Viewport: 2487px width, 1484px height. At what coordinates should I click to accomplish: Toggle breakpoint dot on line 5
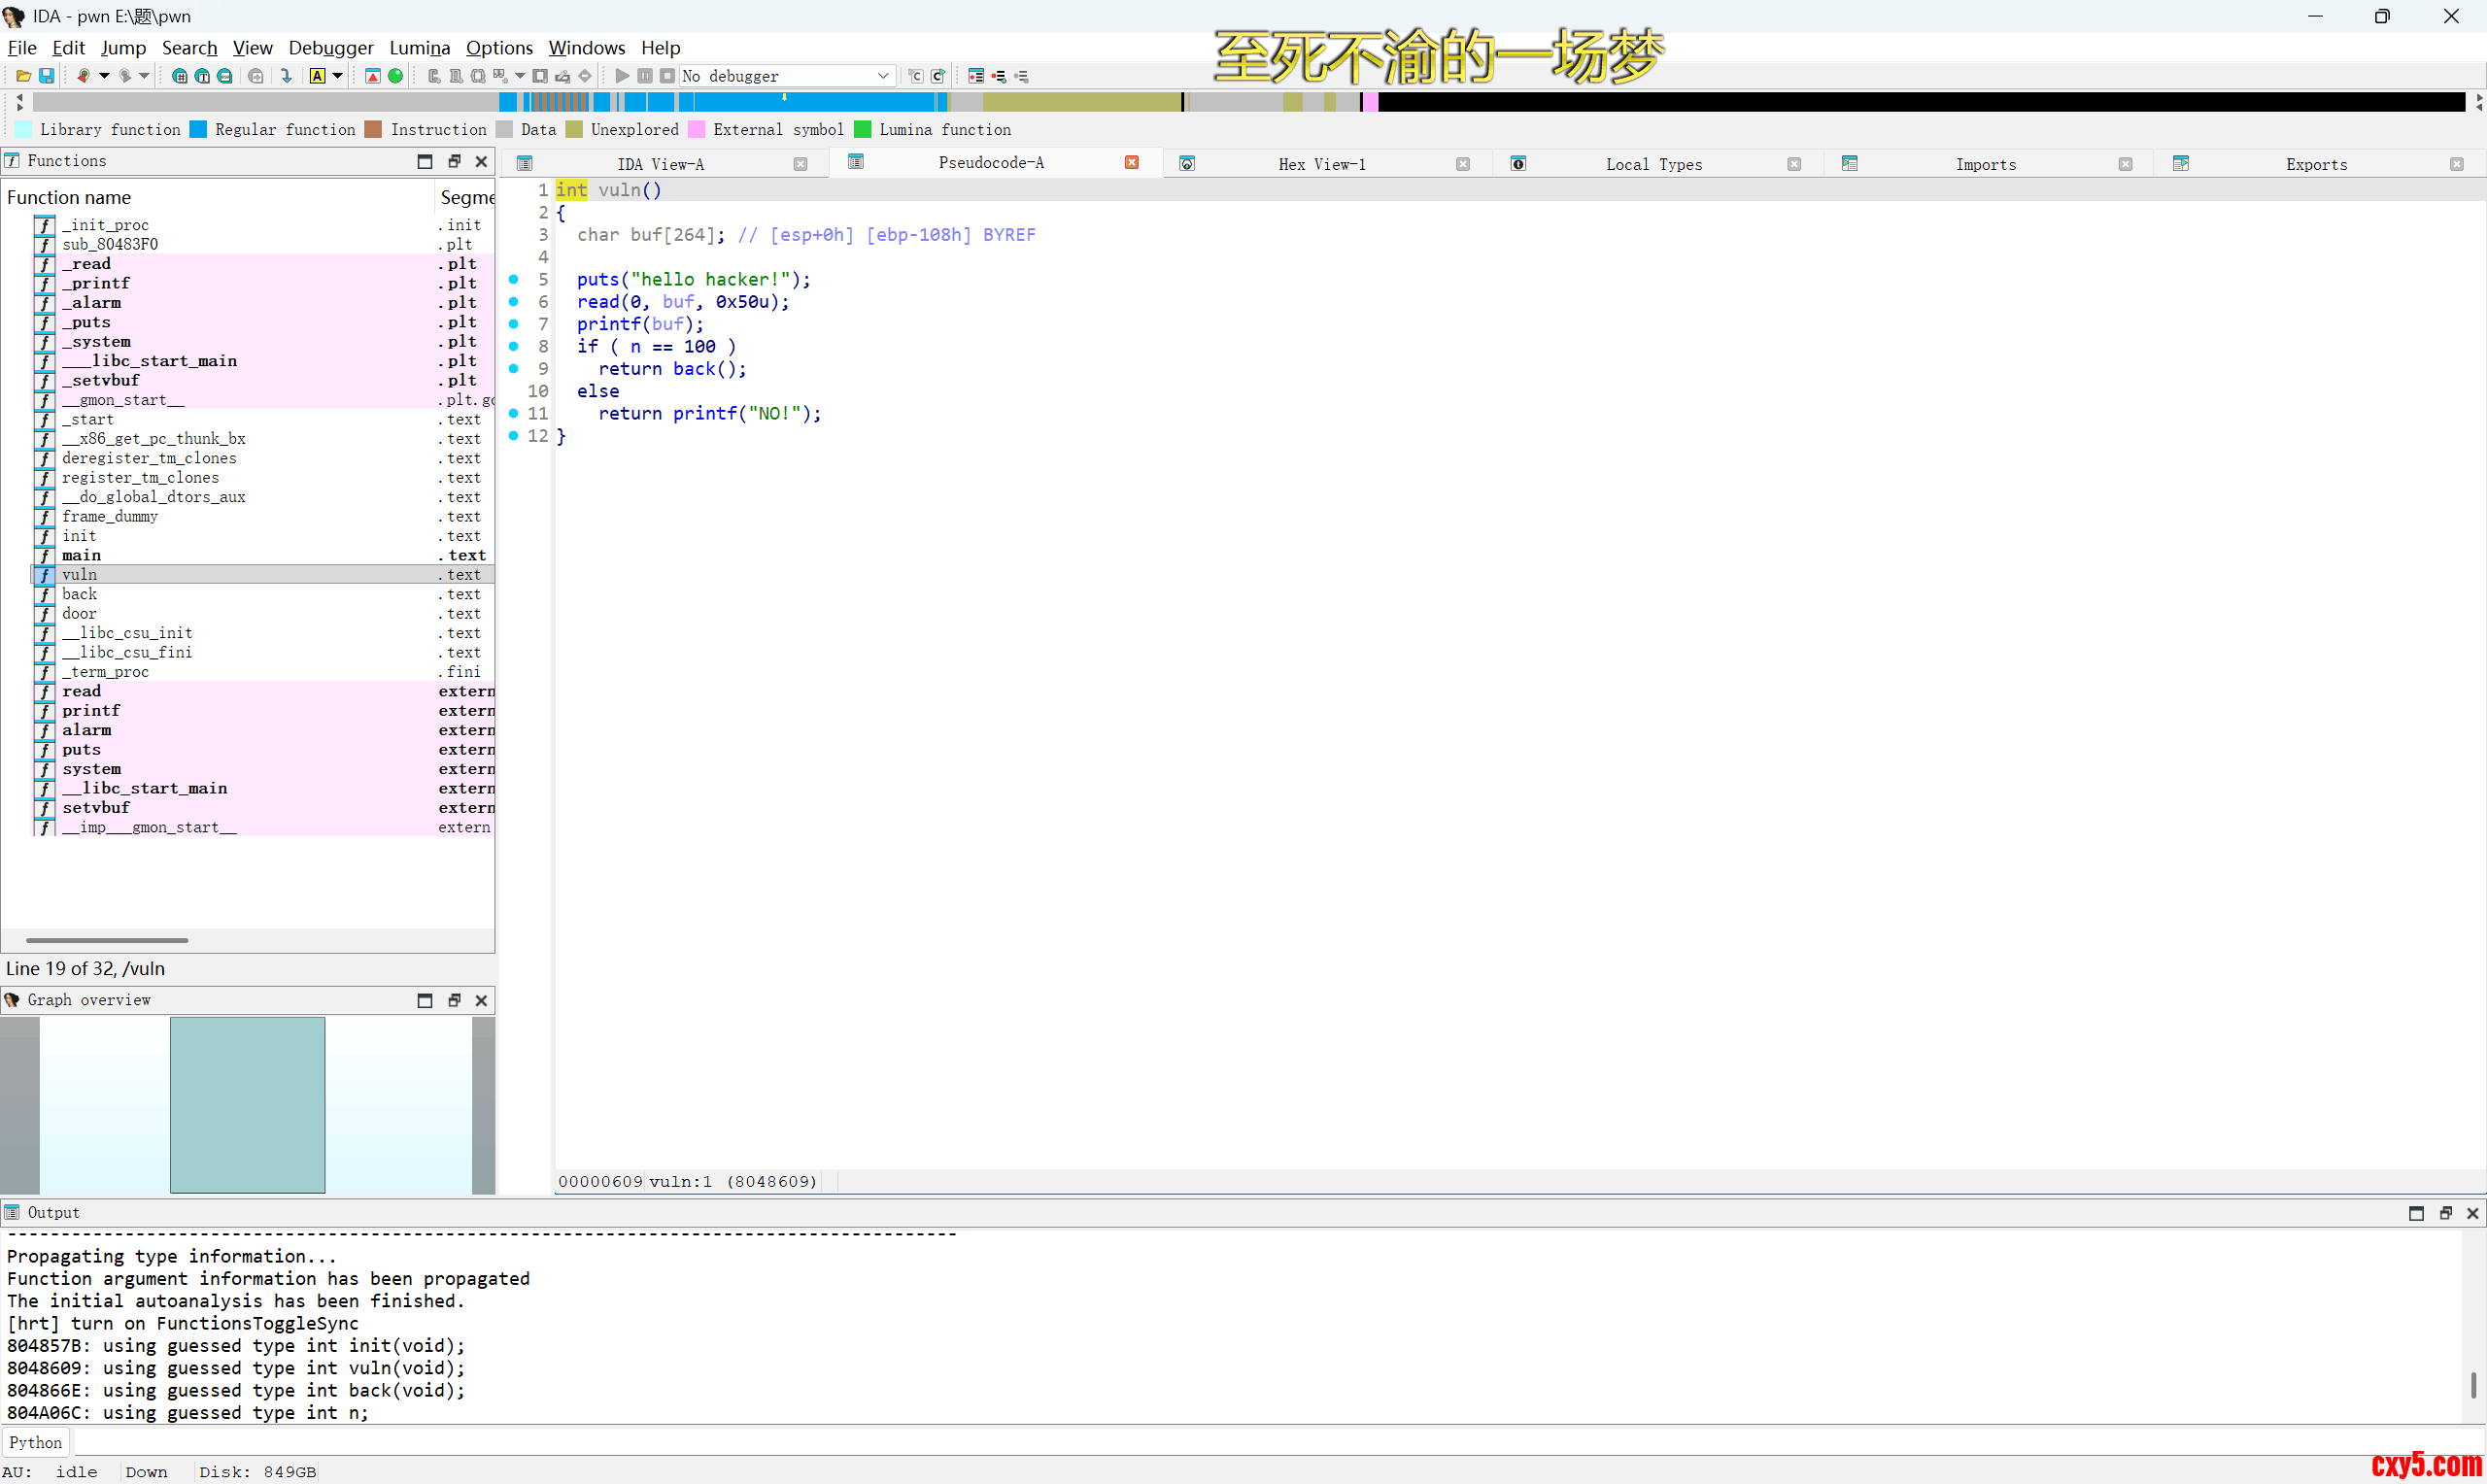(514, 279)
